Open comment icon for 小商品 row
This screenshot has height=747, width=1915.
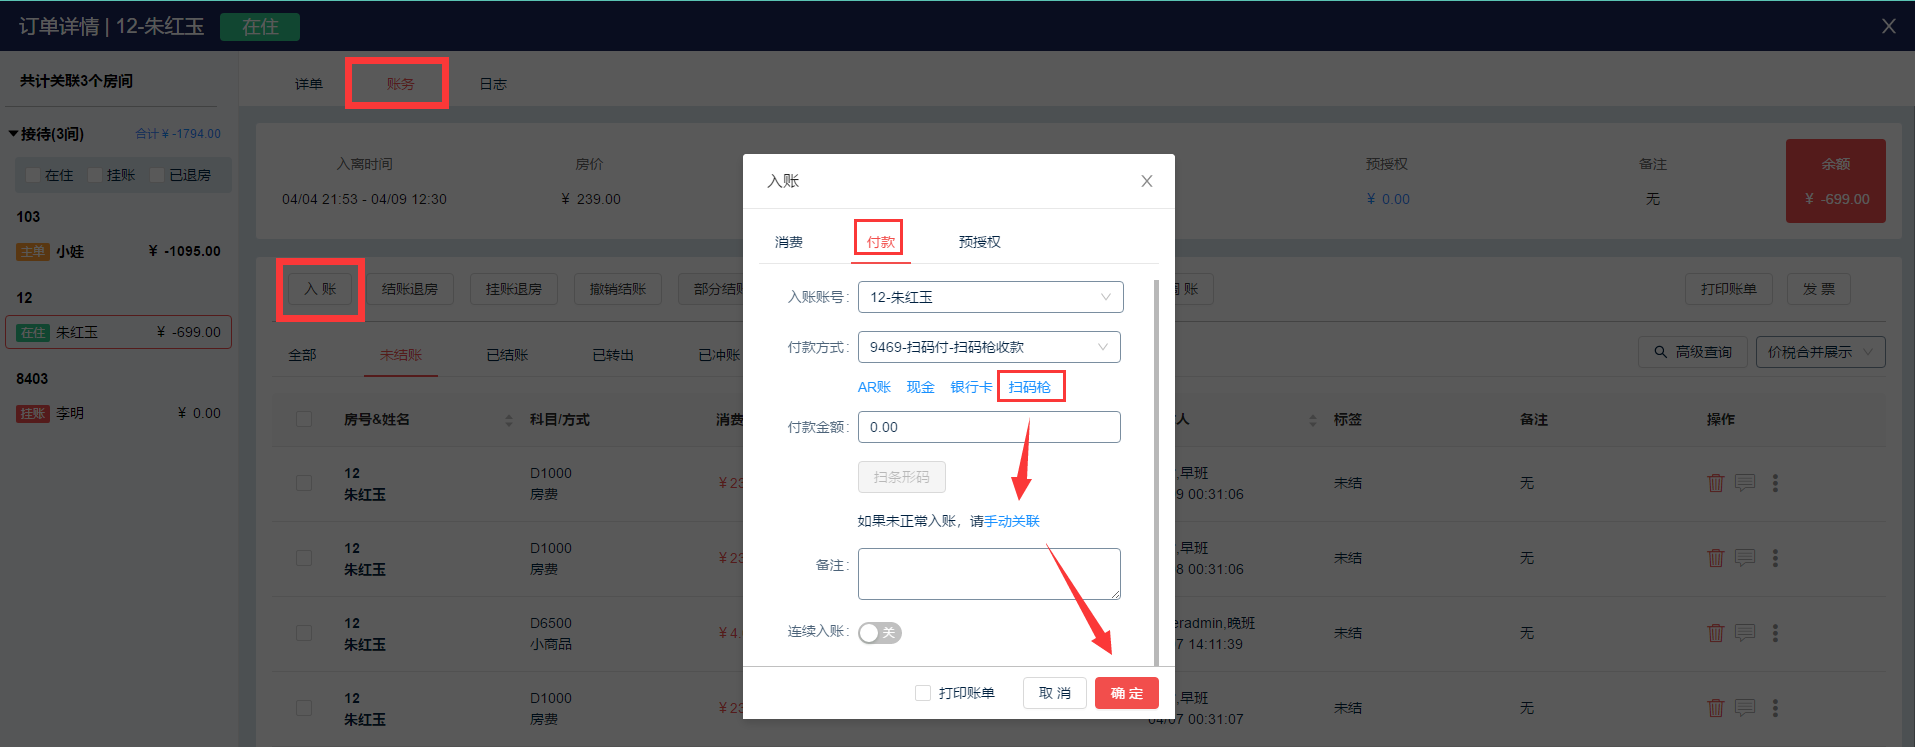click(x=1745, y=633)
